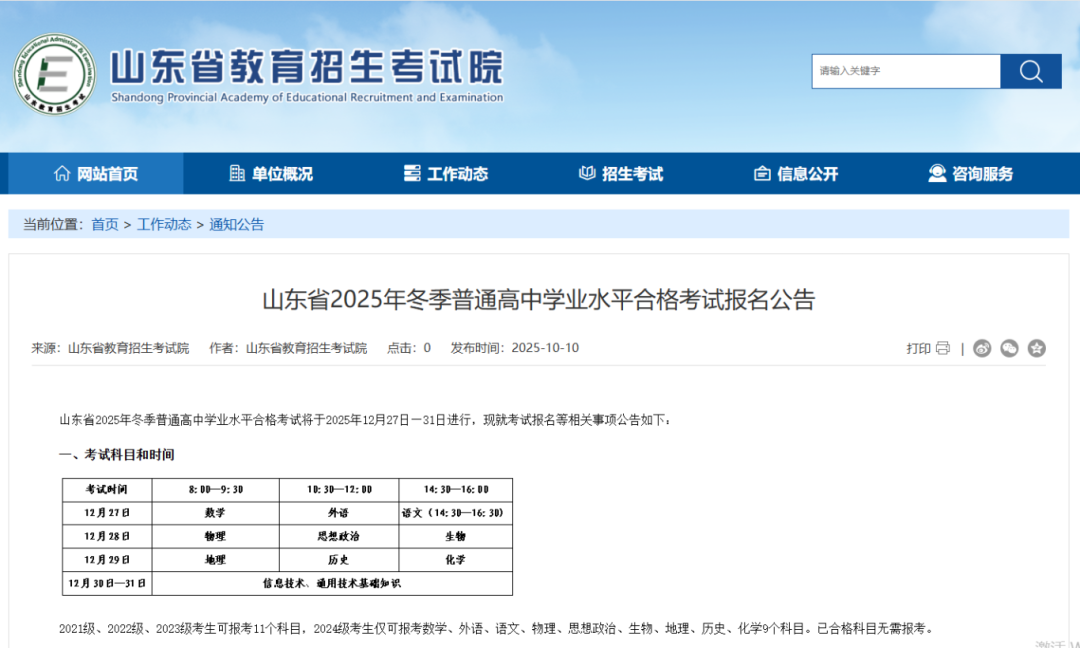The image size is (1080, 648).
Task: Share to Qzone with star icon
Action: click(1037, 348)
